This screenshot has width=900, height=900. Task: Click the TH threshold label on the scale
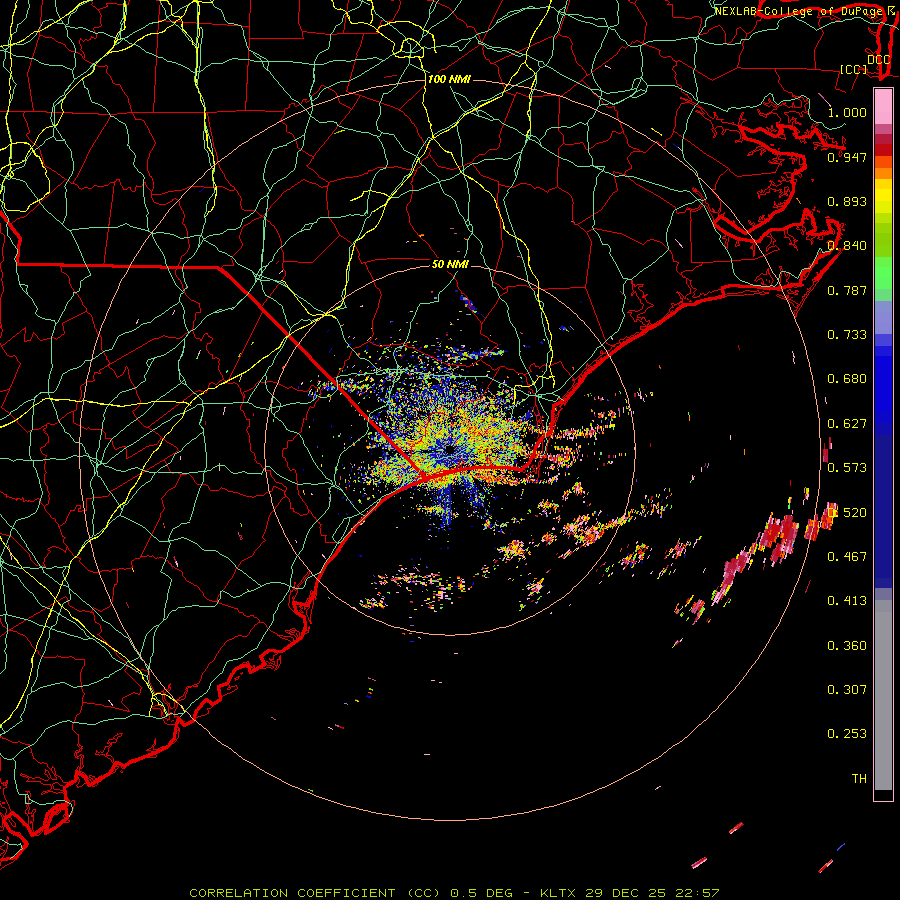tap(859, 778)
